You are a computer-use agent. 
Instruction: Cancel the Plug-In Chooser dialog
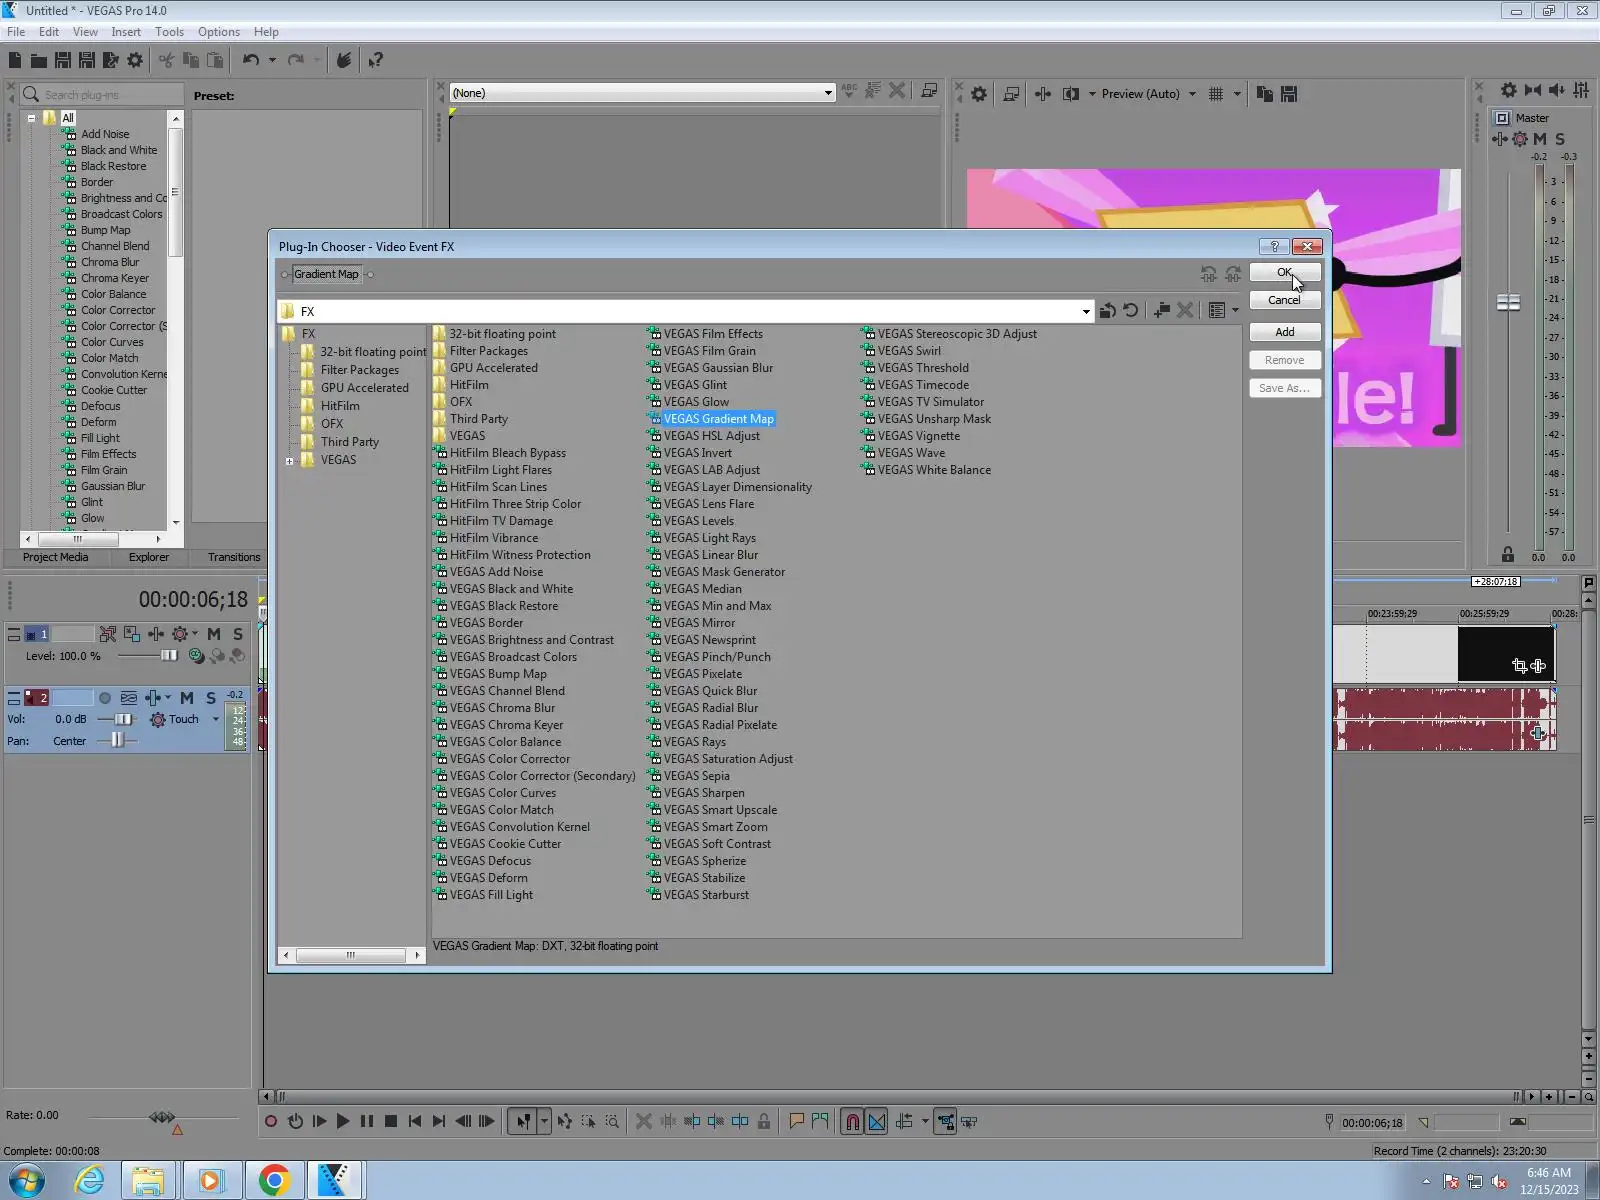point(1285,300)
